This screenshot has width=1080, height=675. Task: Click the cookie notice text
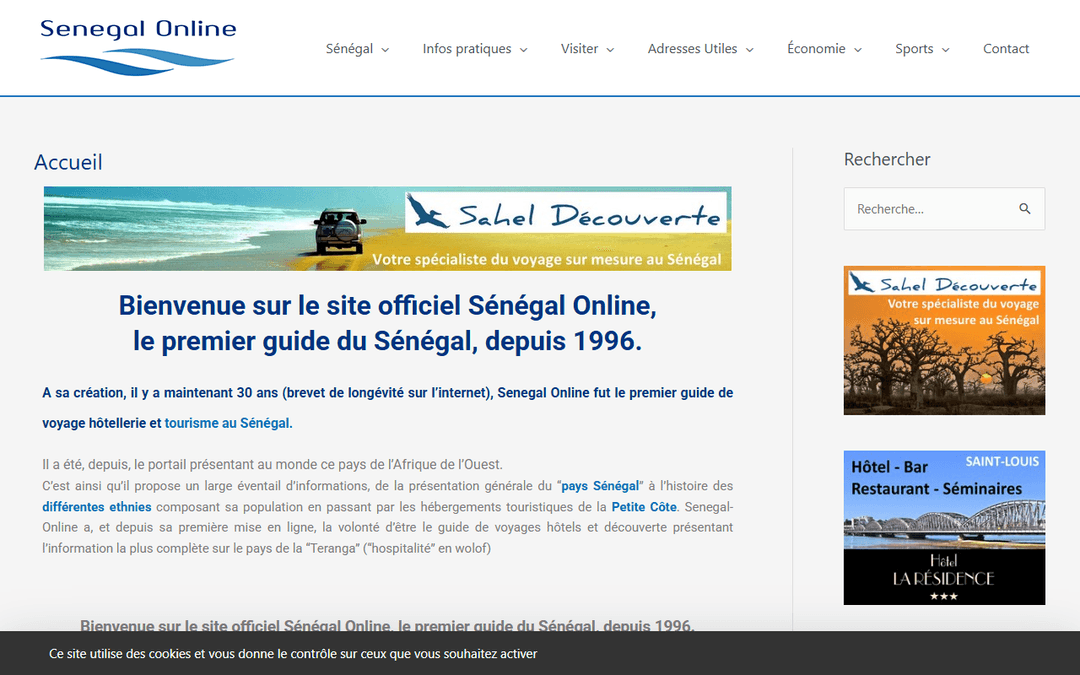coord(293,654)
